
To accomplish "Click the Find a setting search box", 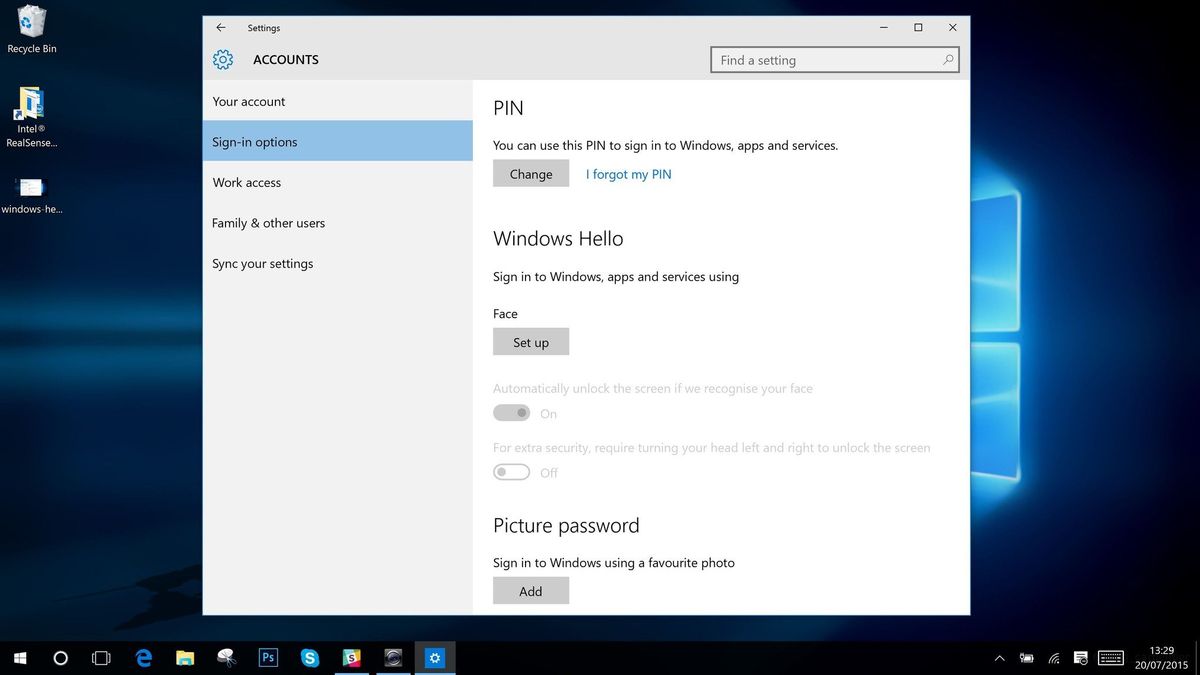I will tap(834, 59).
